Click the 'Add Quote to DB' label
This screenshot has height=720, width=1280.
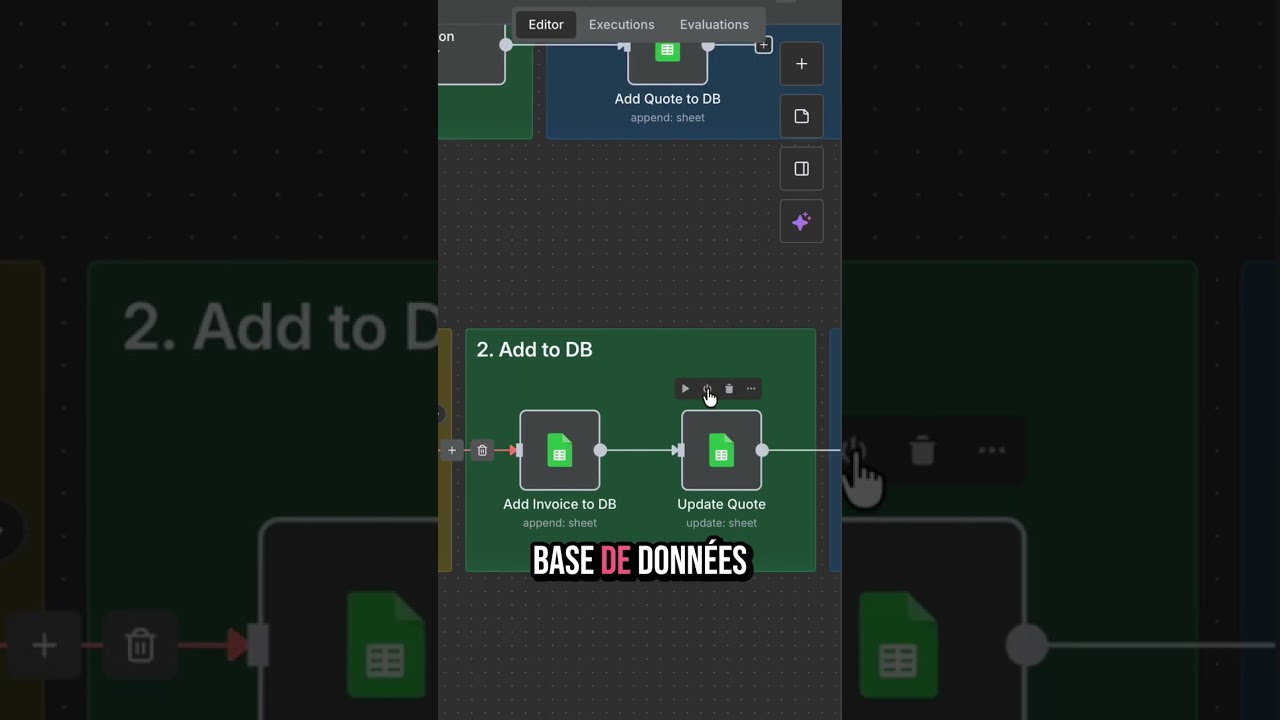coord(667,99)
